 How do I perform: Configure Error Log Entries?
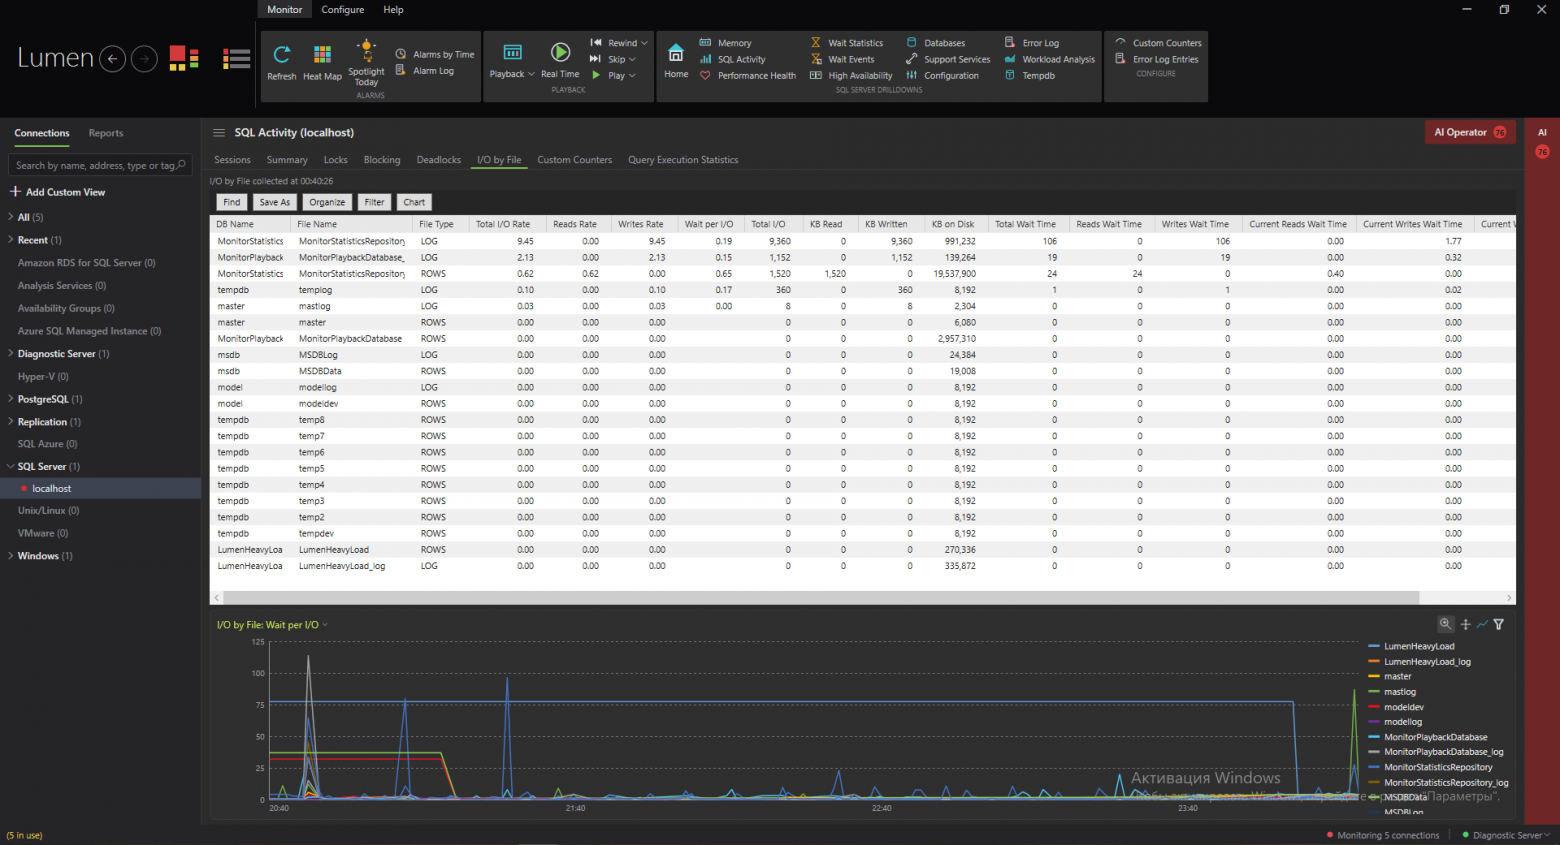[x=1156, y=59]
